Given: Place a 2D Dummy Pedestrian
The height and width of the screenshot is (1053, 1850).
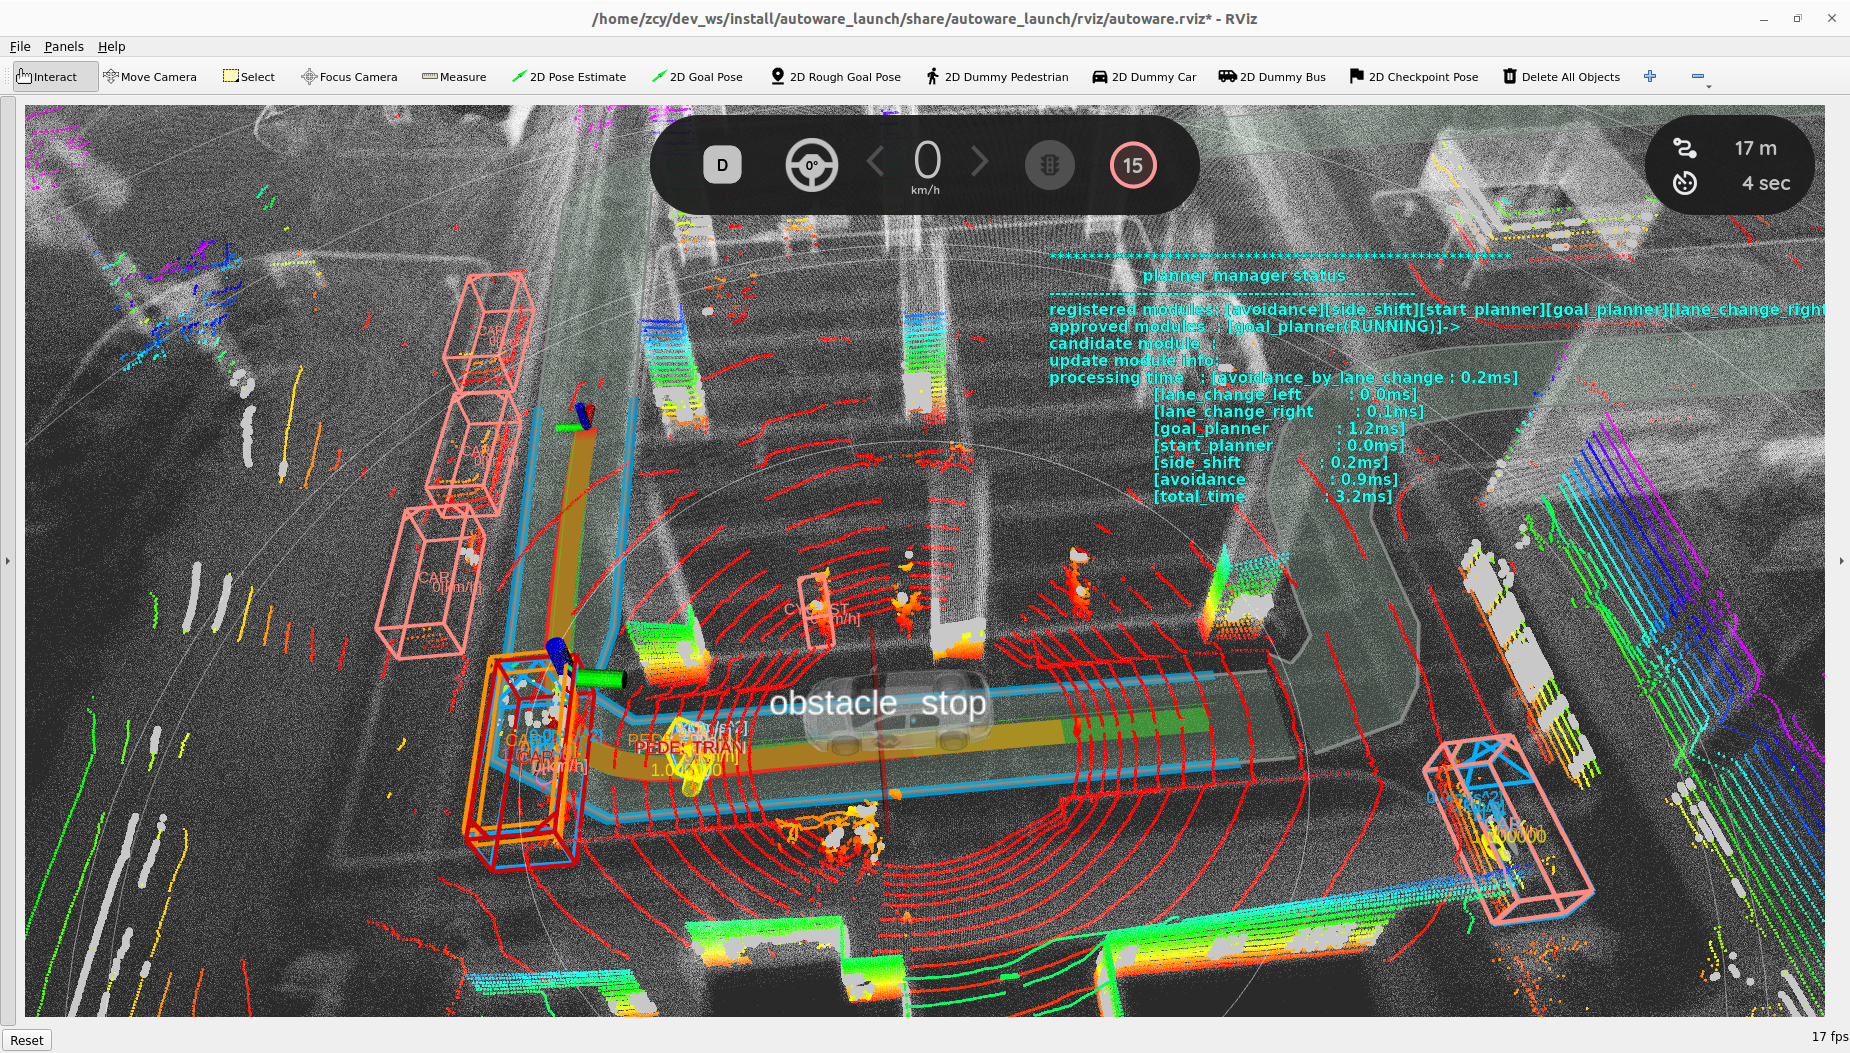Looking at the screenshot, I should click(996, 77).
